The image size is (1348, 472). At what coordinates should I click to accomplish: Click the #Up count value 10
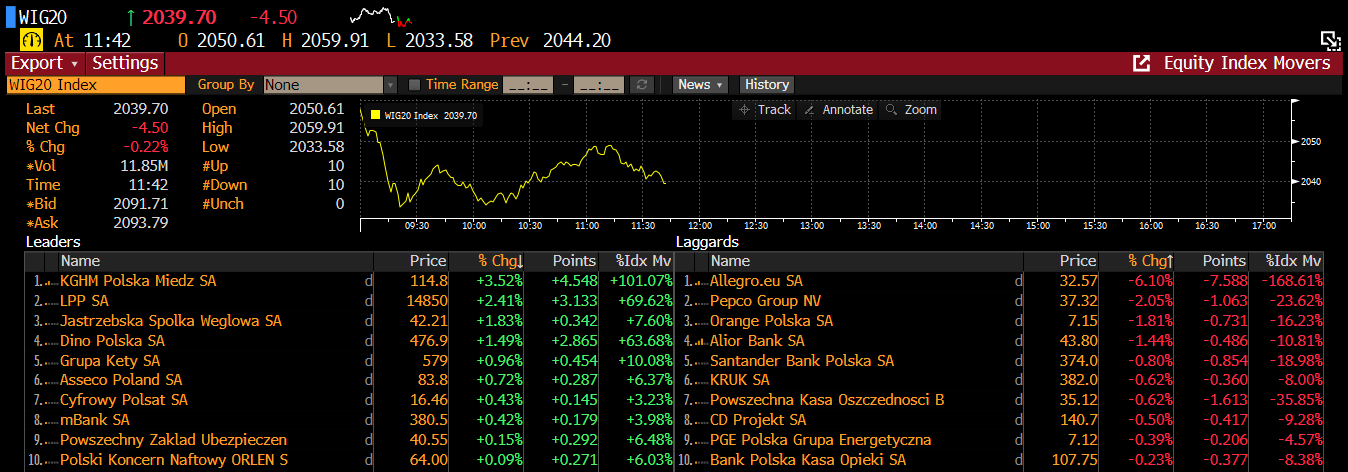point(336,166)
